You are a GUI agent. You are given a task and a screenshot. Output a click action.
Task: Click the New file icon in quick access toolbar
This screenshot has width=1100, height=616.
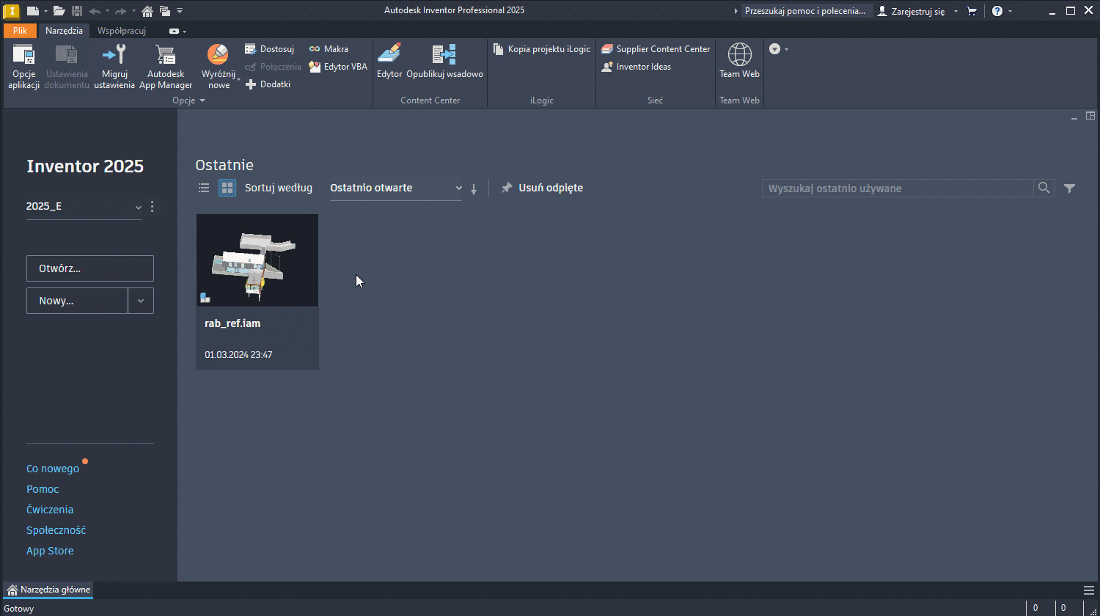[x=32, y=11]
